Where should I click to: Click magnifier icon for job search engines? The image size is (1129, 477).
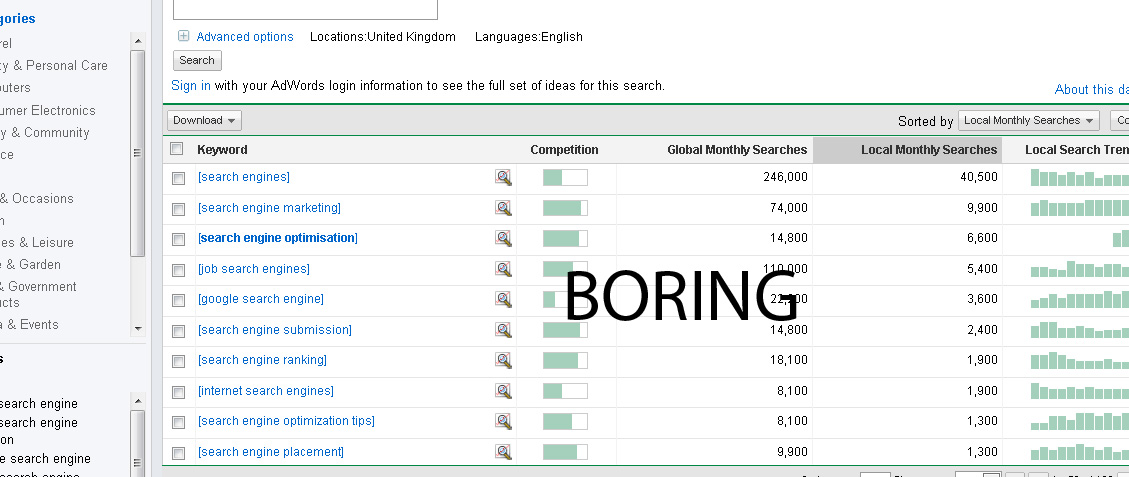503,269
